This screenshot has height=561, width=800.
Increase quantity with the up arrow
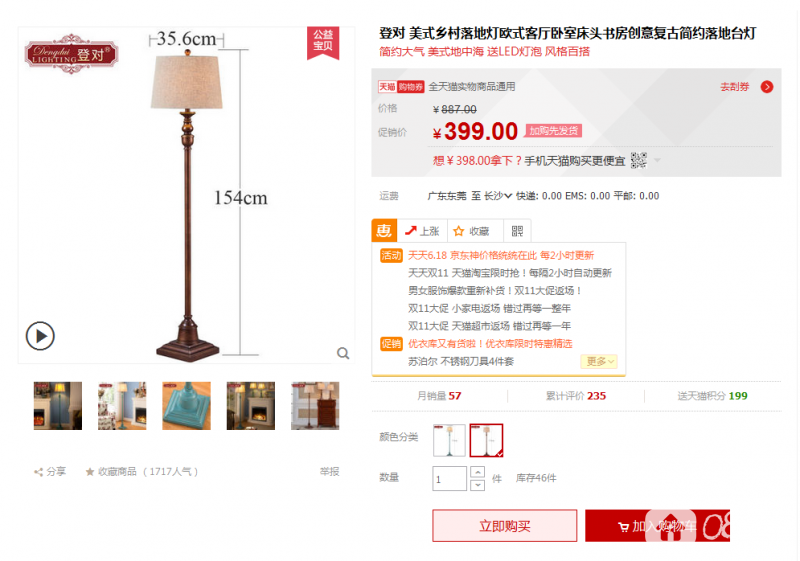point(477,472)
